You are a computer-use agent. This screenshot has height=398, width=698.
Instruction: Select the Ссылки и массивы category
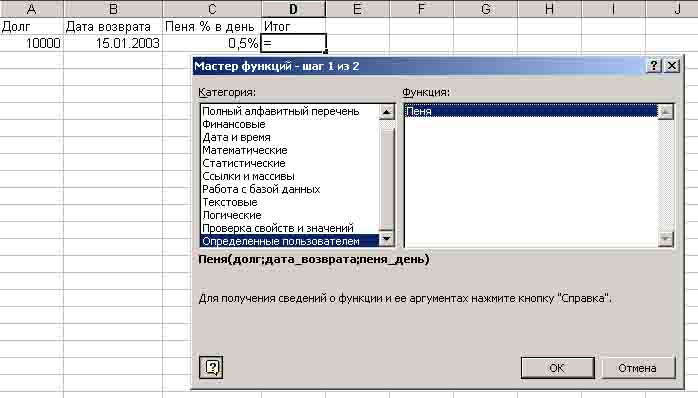(289, 176)
